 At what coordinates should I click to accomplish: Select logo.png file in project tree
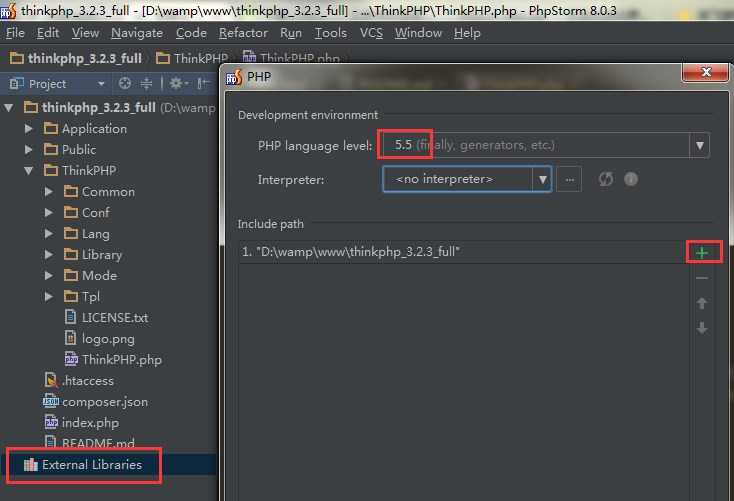coord(99,339)
